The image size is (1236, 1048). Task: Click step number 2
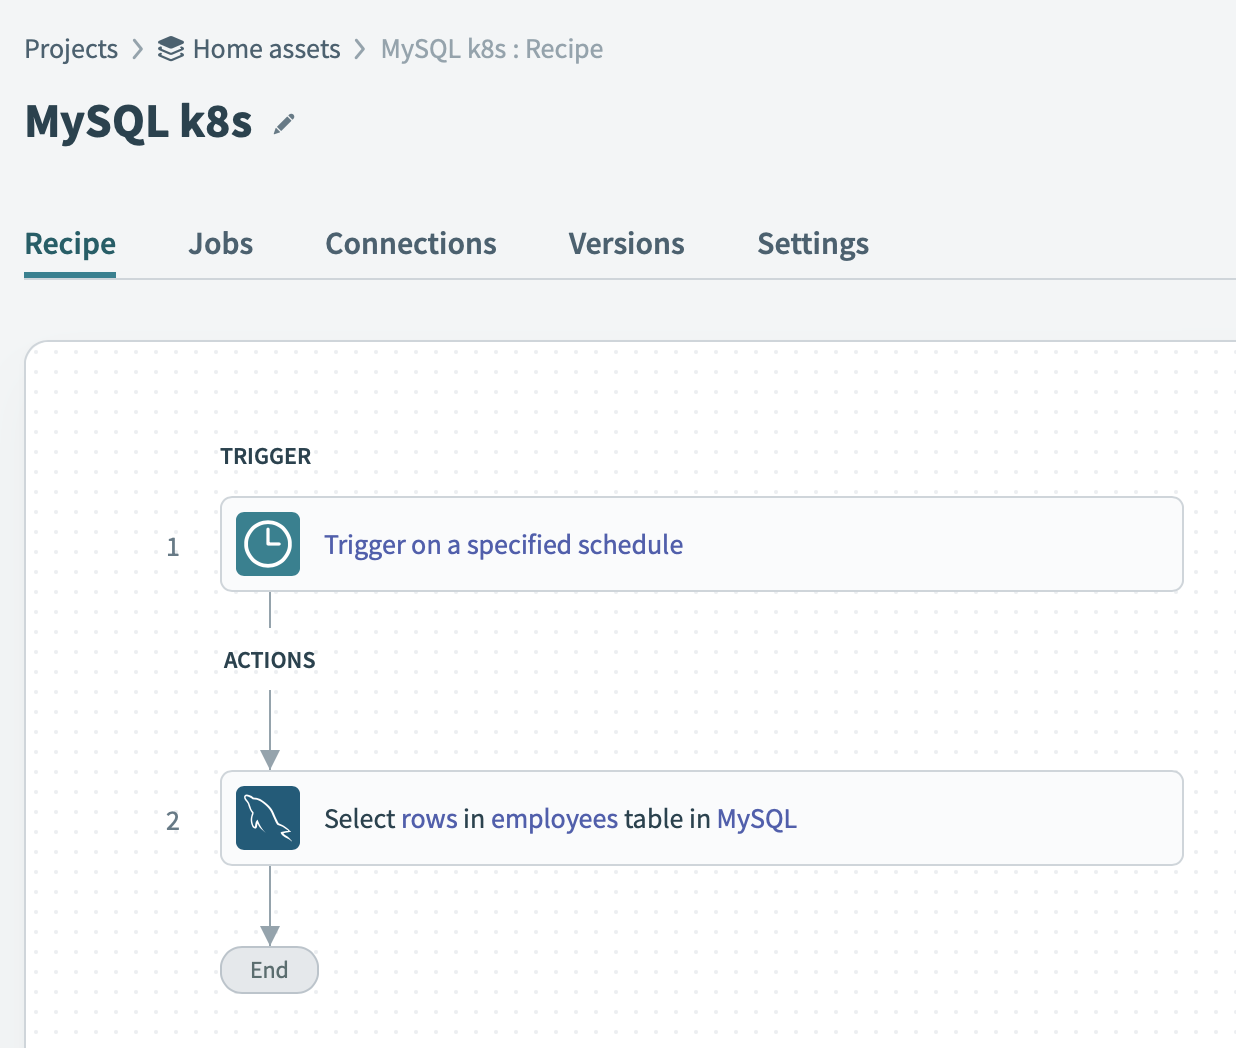173,821
